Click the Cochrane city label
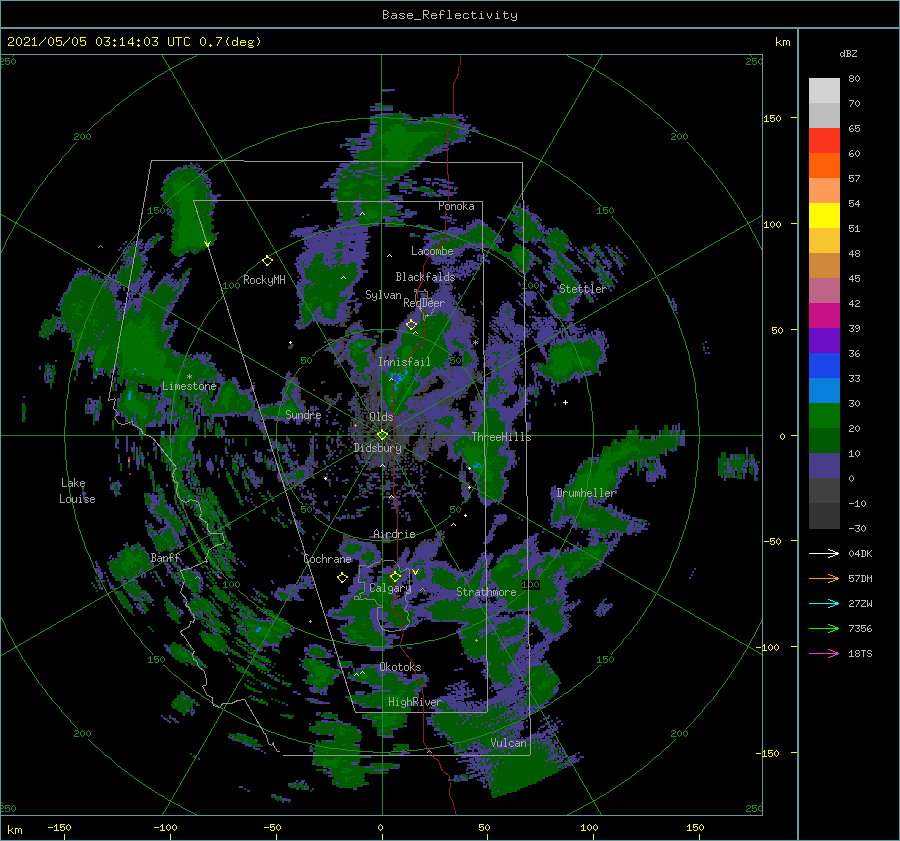Viewport: 900px width, 841px height. [327, 559]
